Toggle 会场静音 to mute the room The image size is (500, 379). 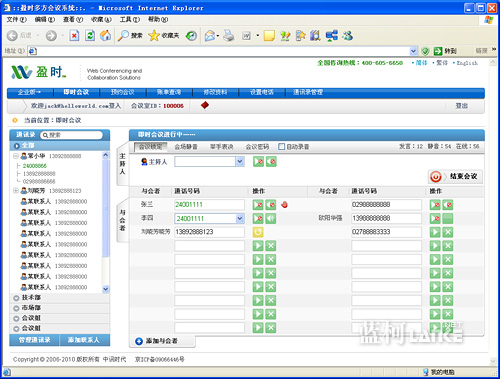click(x=186, y=147)
